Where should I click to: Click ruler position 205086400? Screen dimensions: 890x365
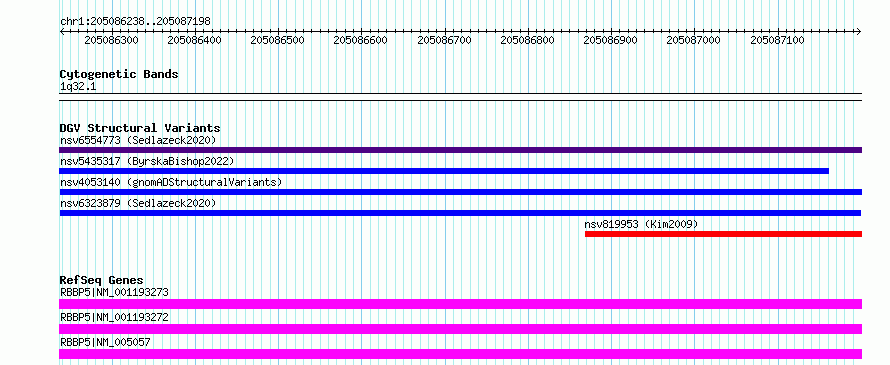tap(195, 40)
